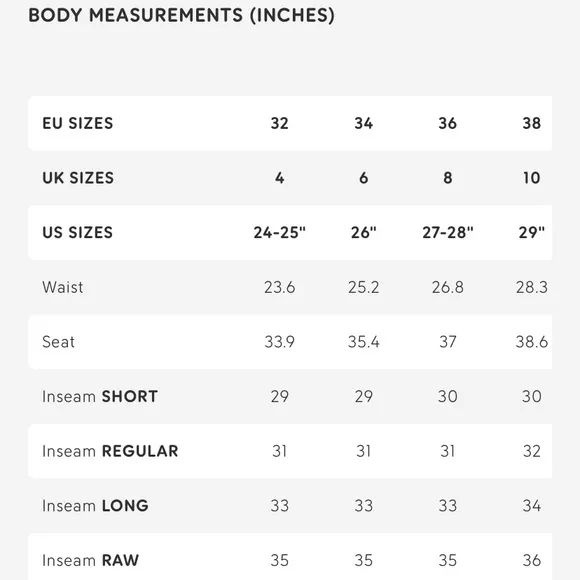
Task: Click UK size 6 cell
Action: pos(364,178)
